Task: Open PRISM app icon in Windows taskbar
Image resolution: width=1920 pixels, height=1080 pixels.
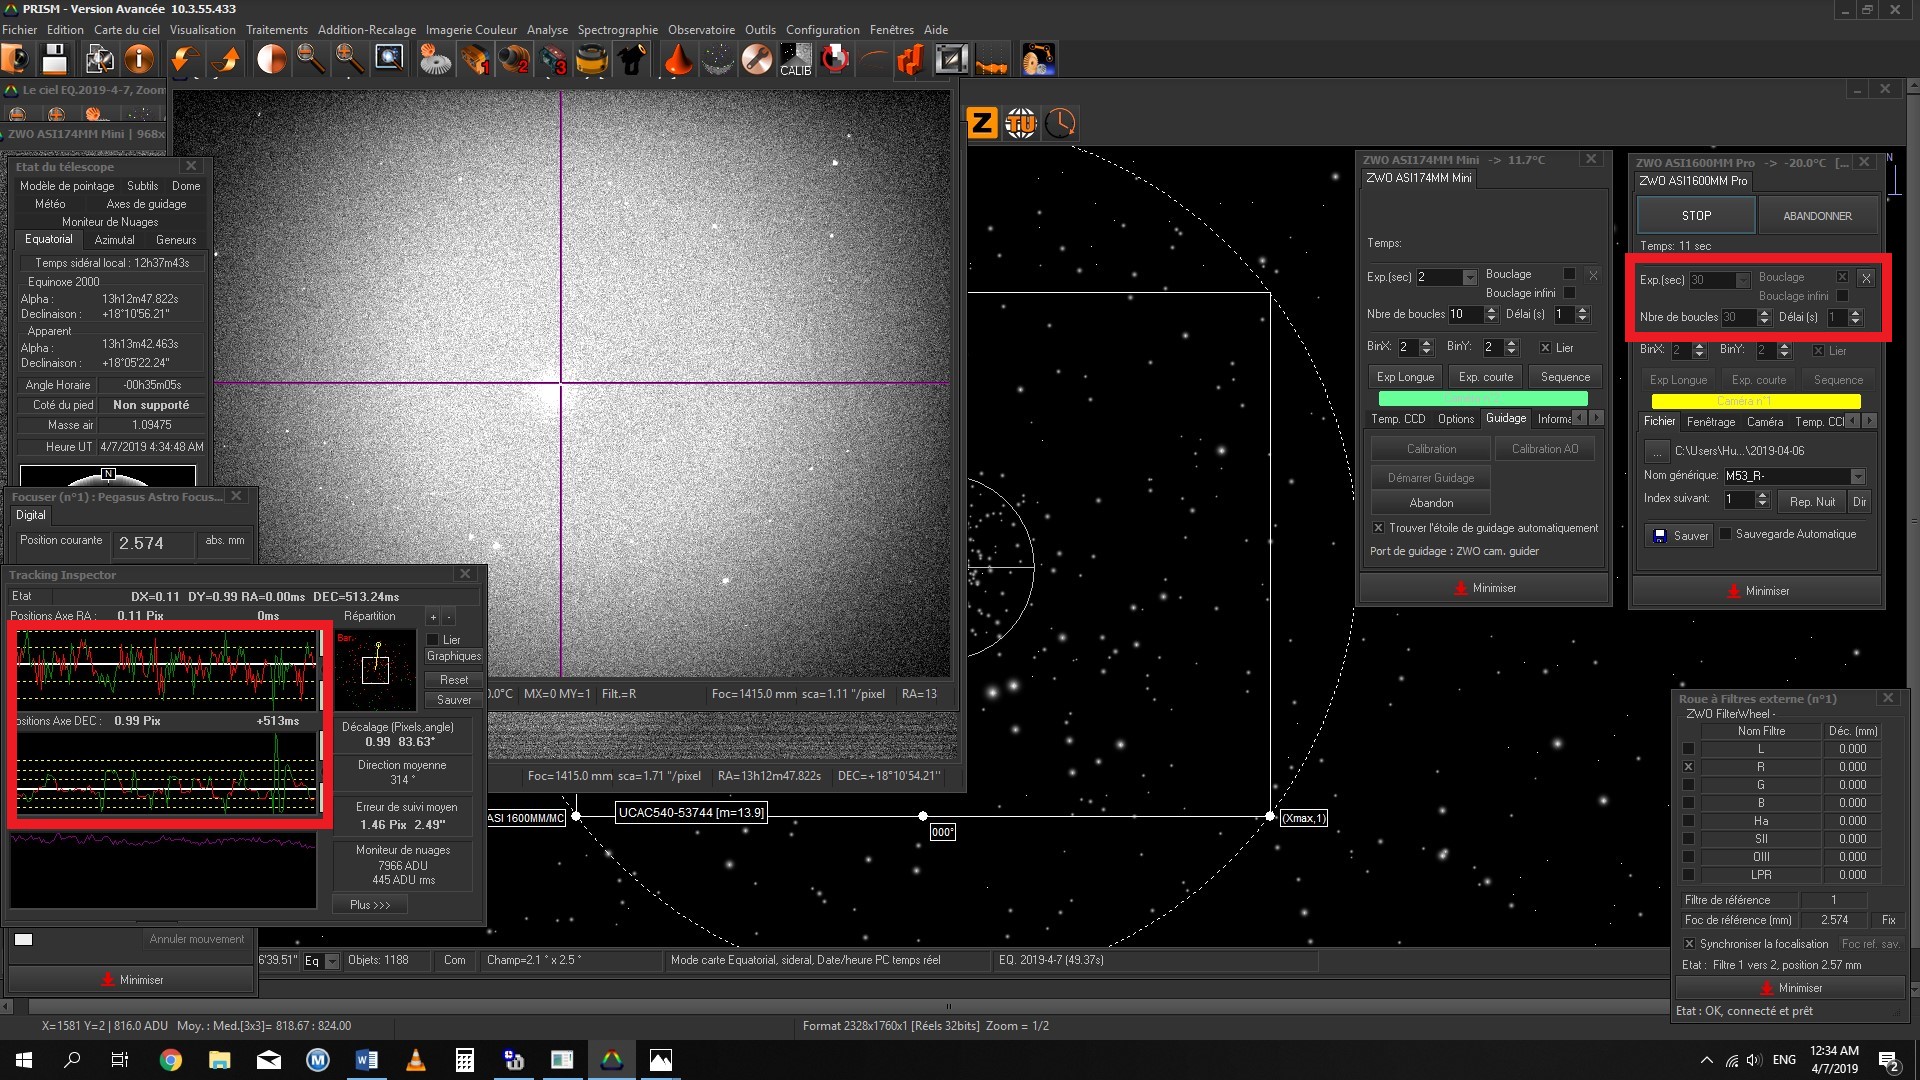Action: 611,1060
